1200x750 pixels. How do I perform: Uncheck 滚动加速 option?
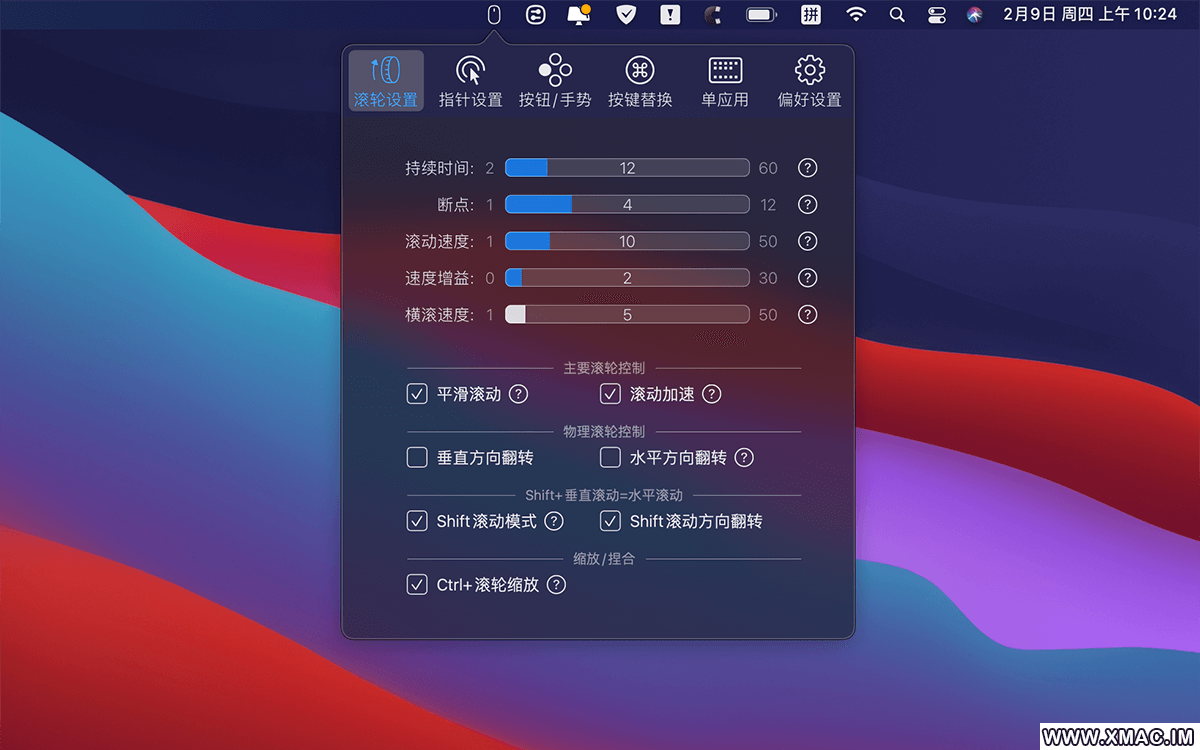(610, 394)
